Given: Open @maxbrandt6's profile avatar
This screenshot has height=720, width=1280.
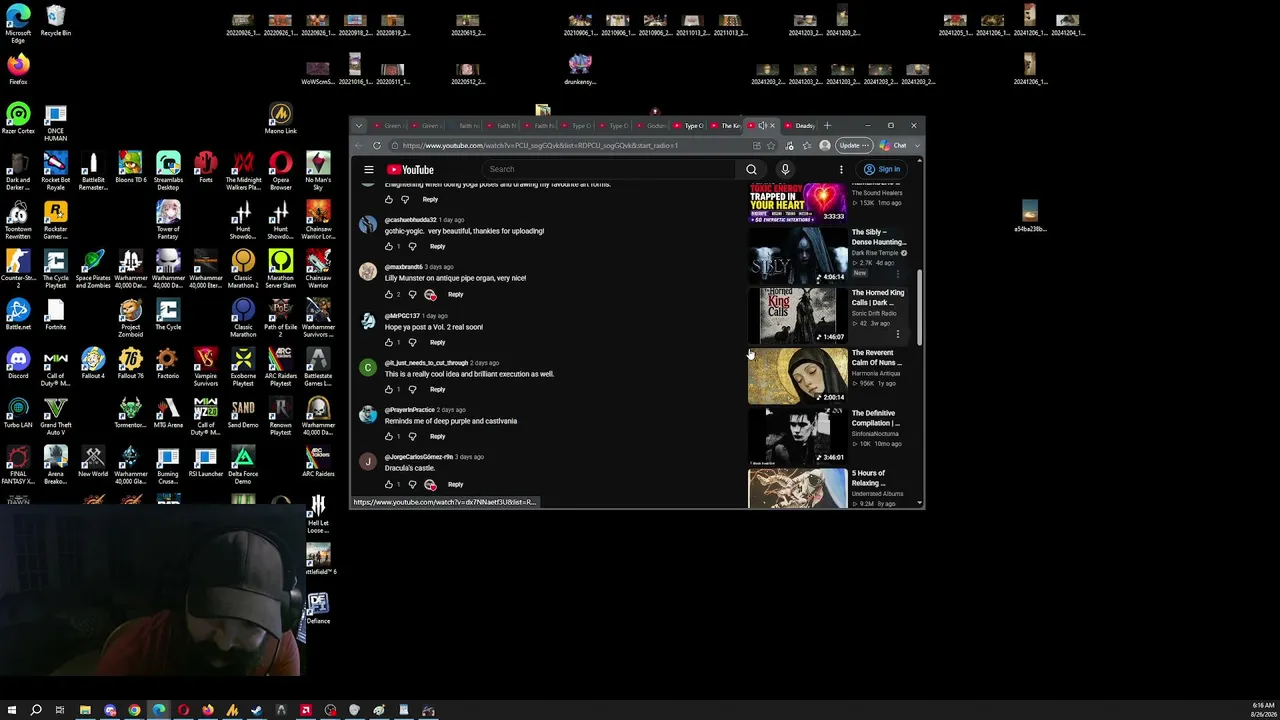Looking at the screenshot, I should tap(368, 272).
